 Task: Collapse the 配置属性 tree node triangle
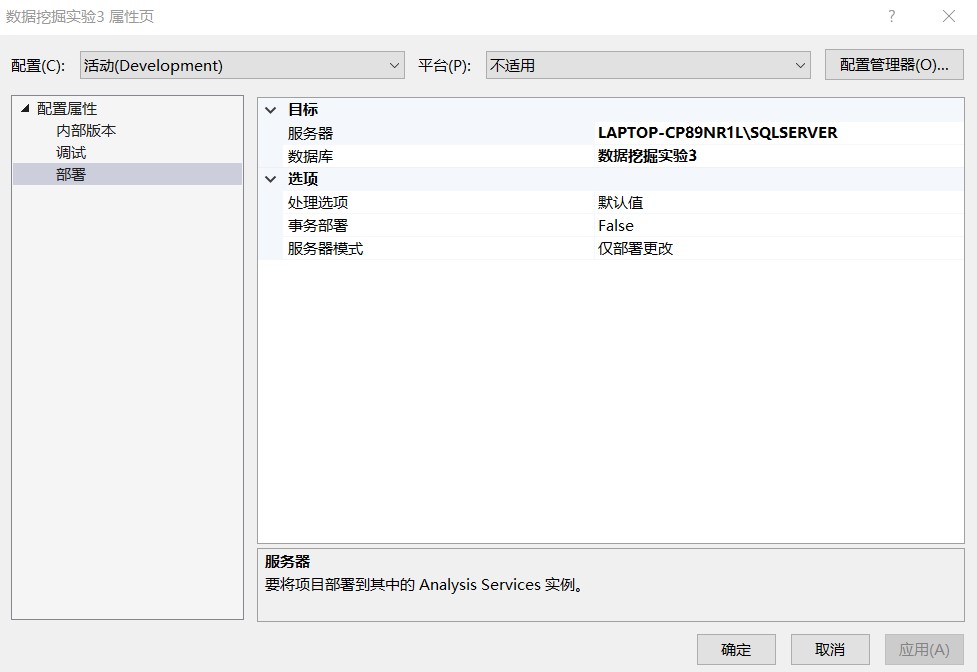tap(25, 108)
